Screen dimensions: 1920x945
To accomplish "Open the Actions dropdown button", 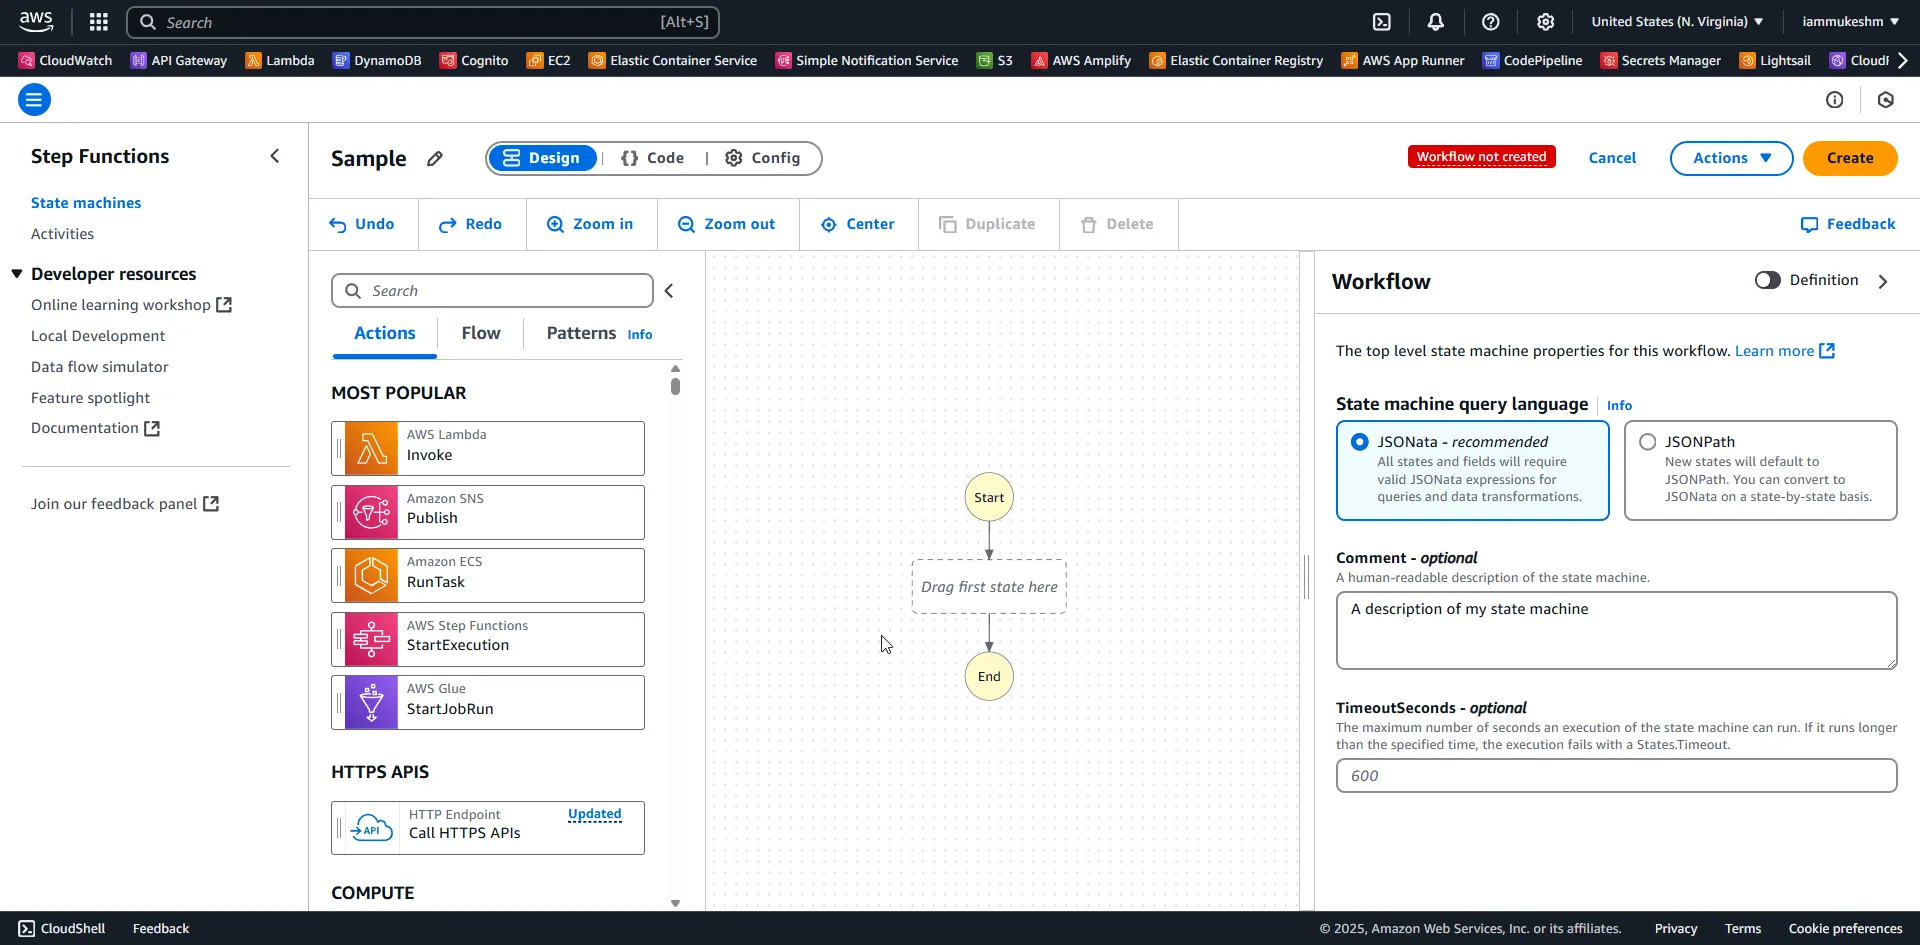I will pyautogui.click(x=1731, y=158).
